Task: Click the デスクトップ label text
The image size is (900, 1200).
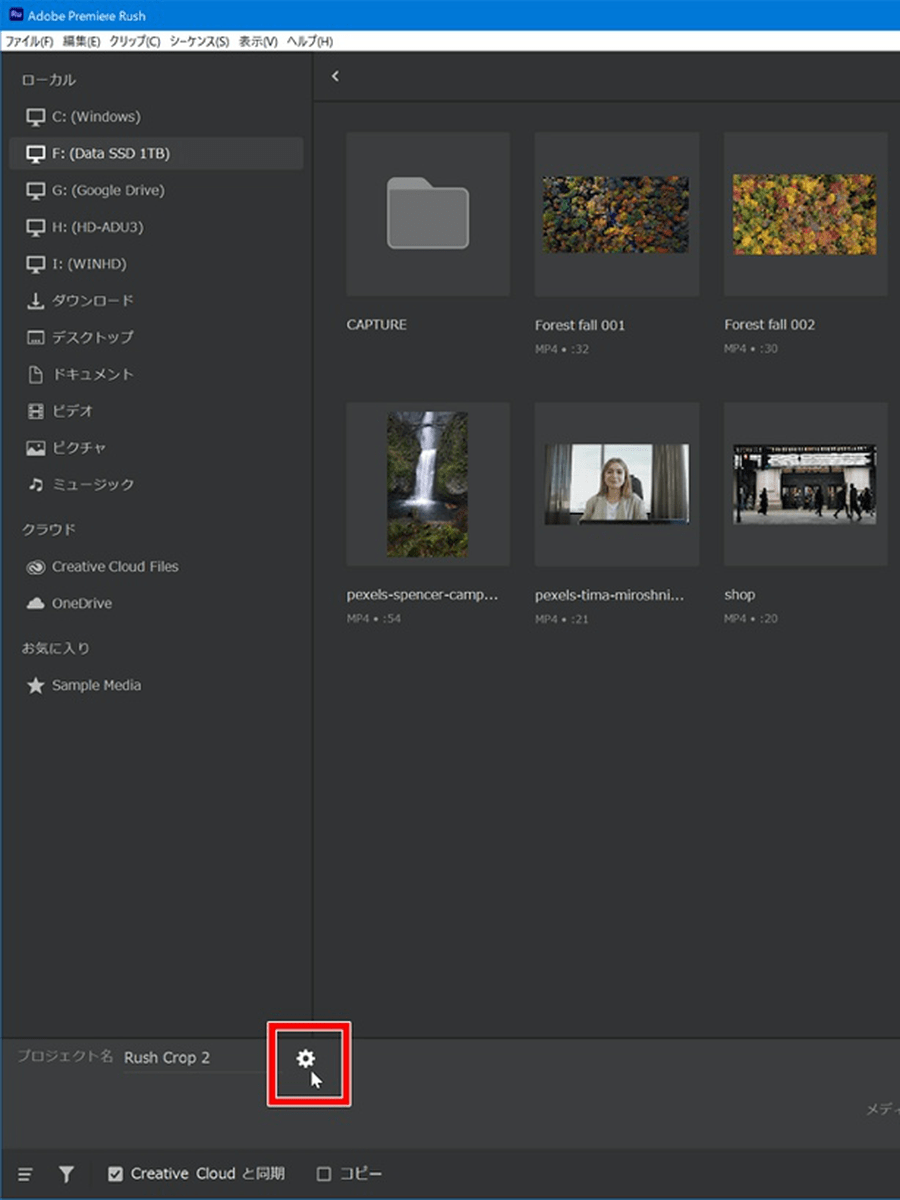Action: tap(93, 338)
